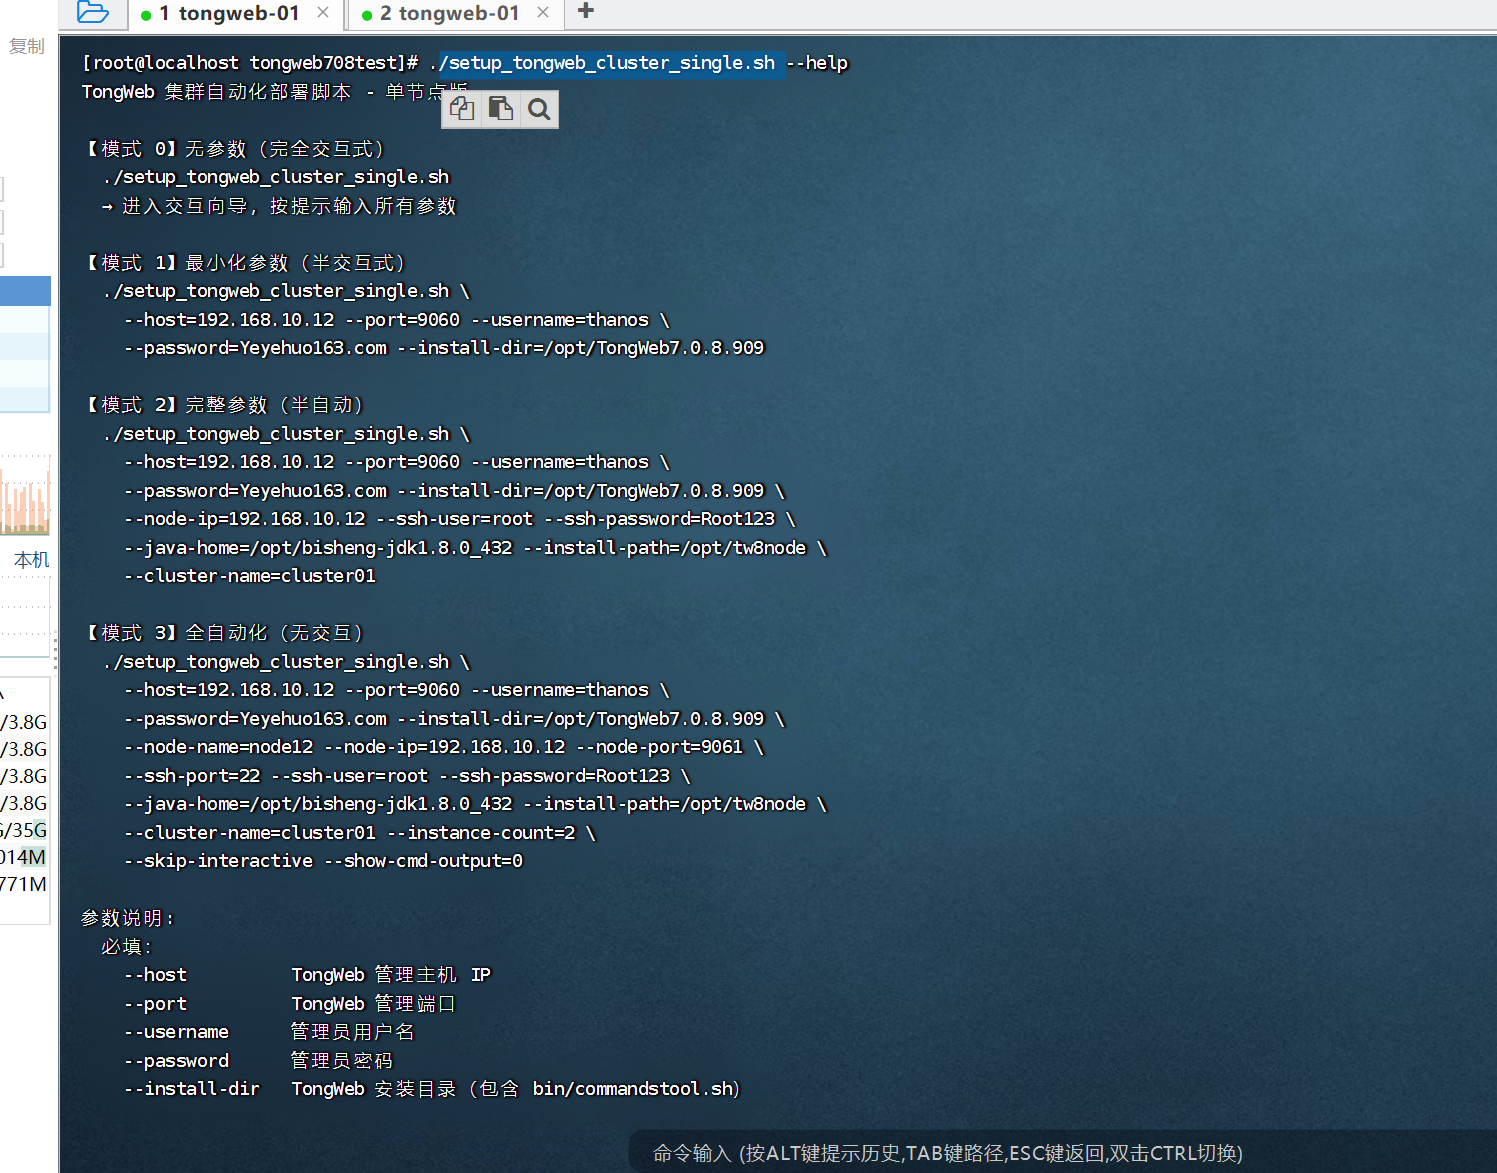The height and width of the screenshot is (1173, 1497).
Task: Click the --install-dir TongWeb 安装目录 row
Action: (431, 1089)
